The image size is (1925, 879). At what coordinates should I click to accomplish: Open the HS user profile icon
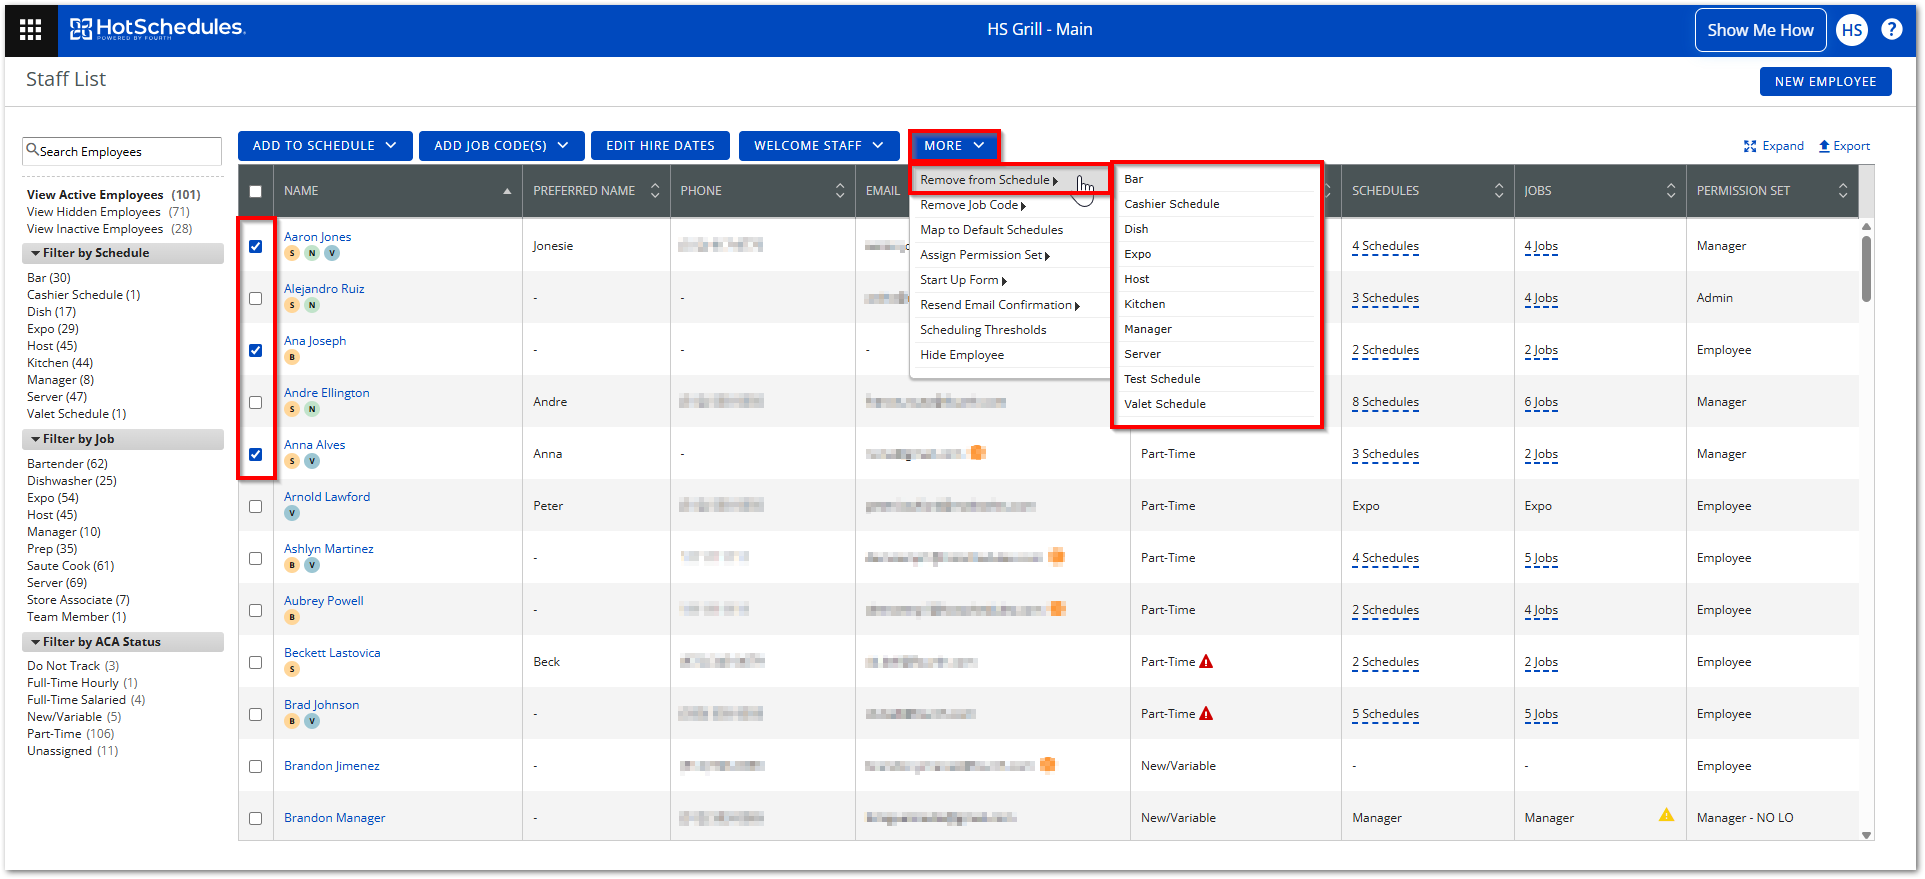point(1852,30)
